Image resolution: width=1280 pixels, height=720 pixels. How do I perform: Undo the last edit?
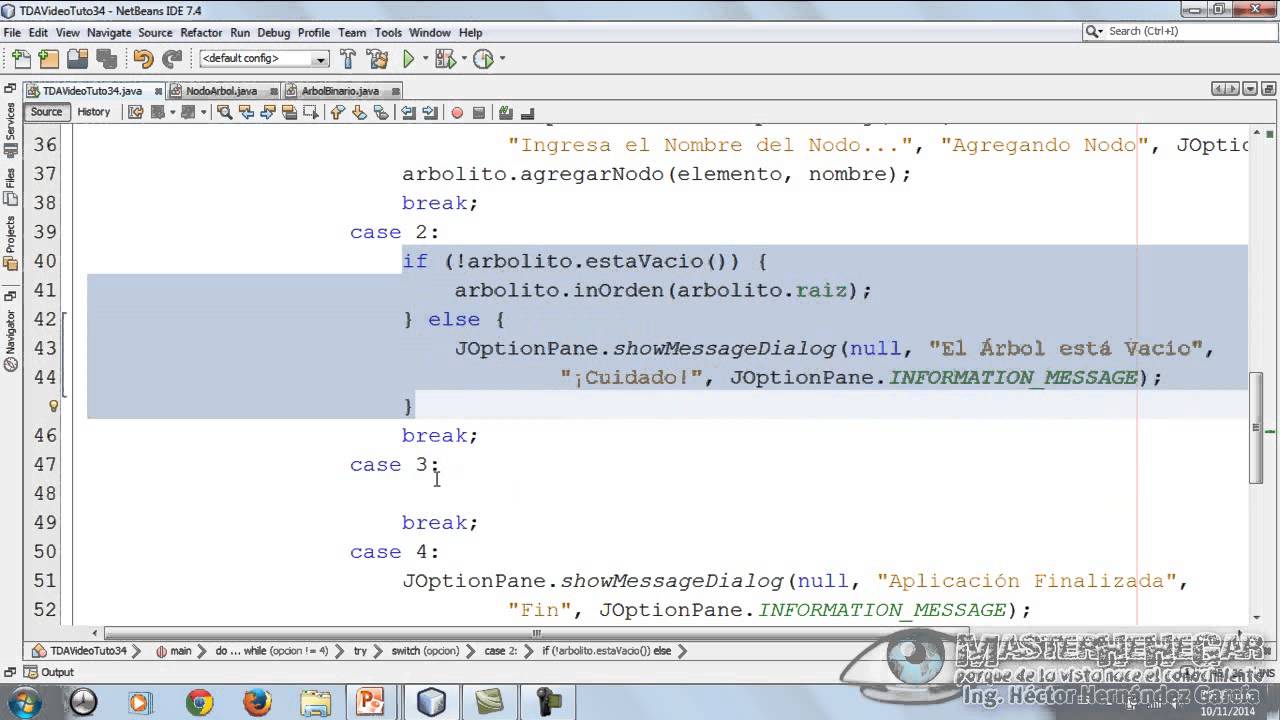tap(143, 59)
